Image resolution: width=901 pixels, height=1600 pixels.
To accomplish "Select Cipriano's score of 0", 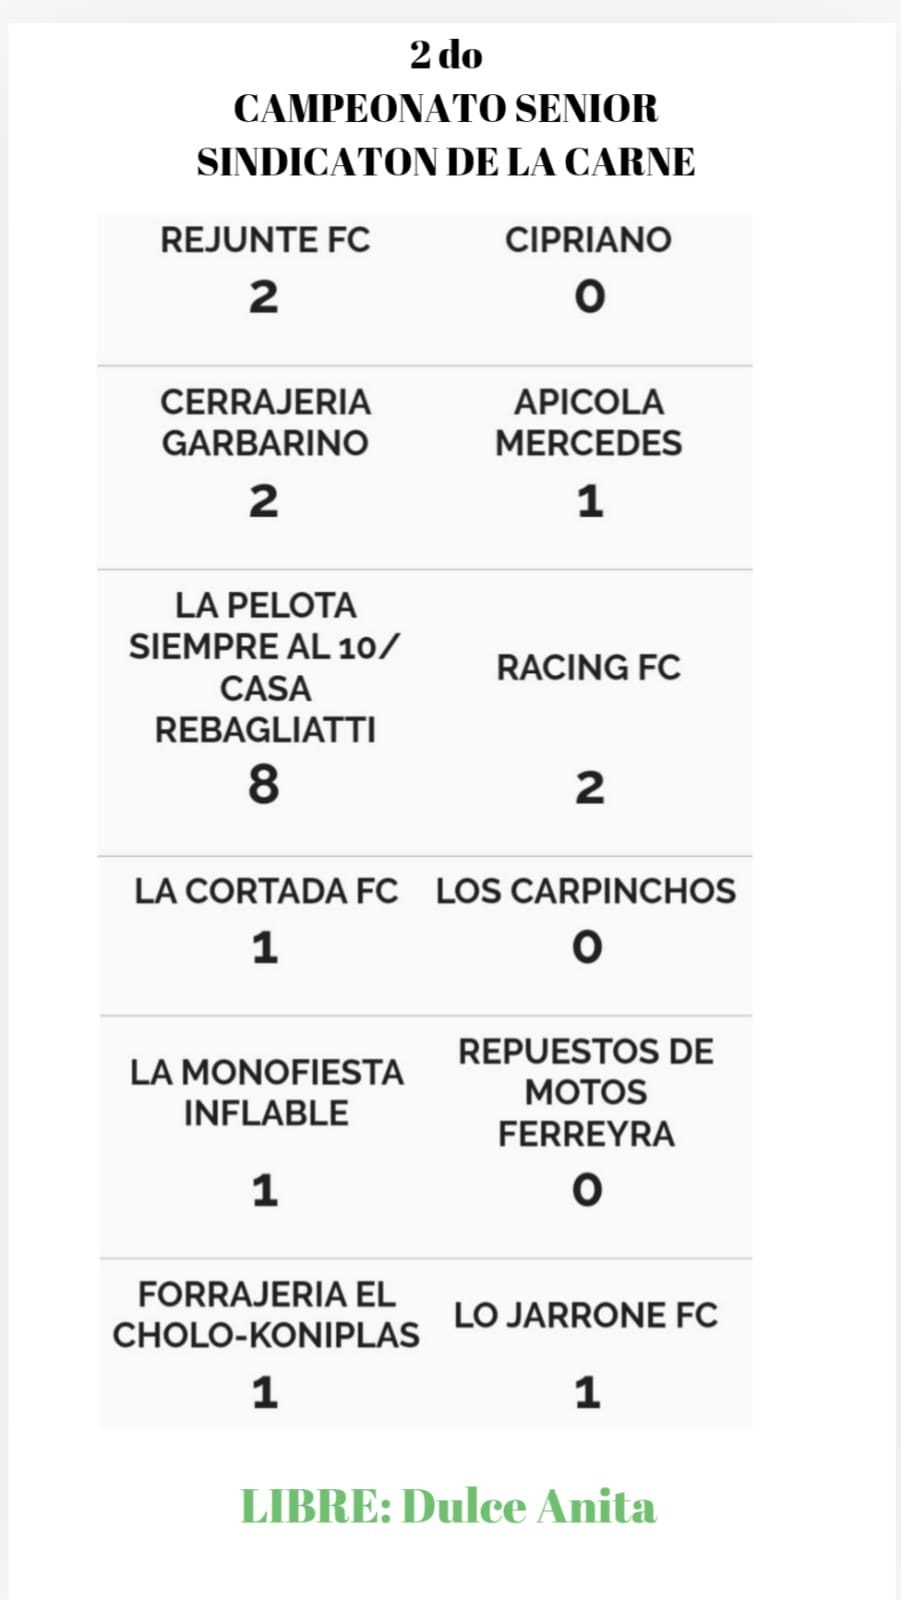I will [590, 296].
